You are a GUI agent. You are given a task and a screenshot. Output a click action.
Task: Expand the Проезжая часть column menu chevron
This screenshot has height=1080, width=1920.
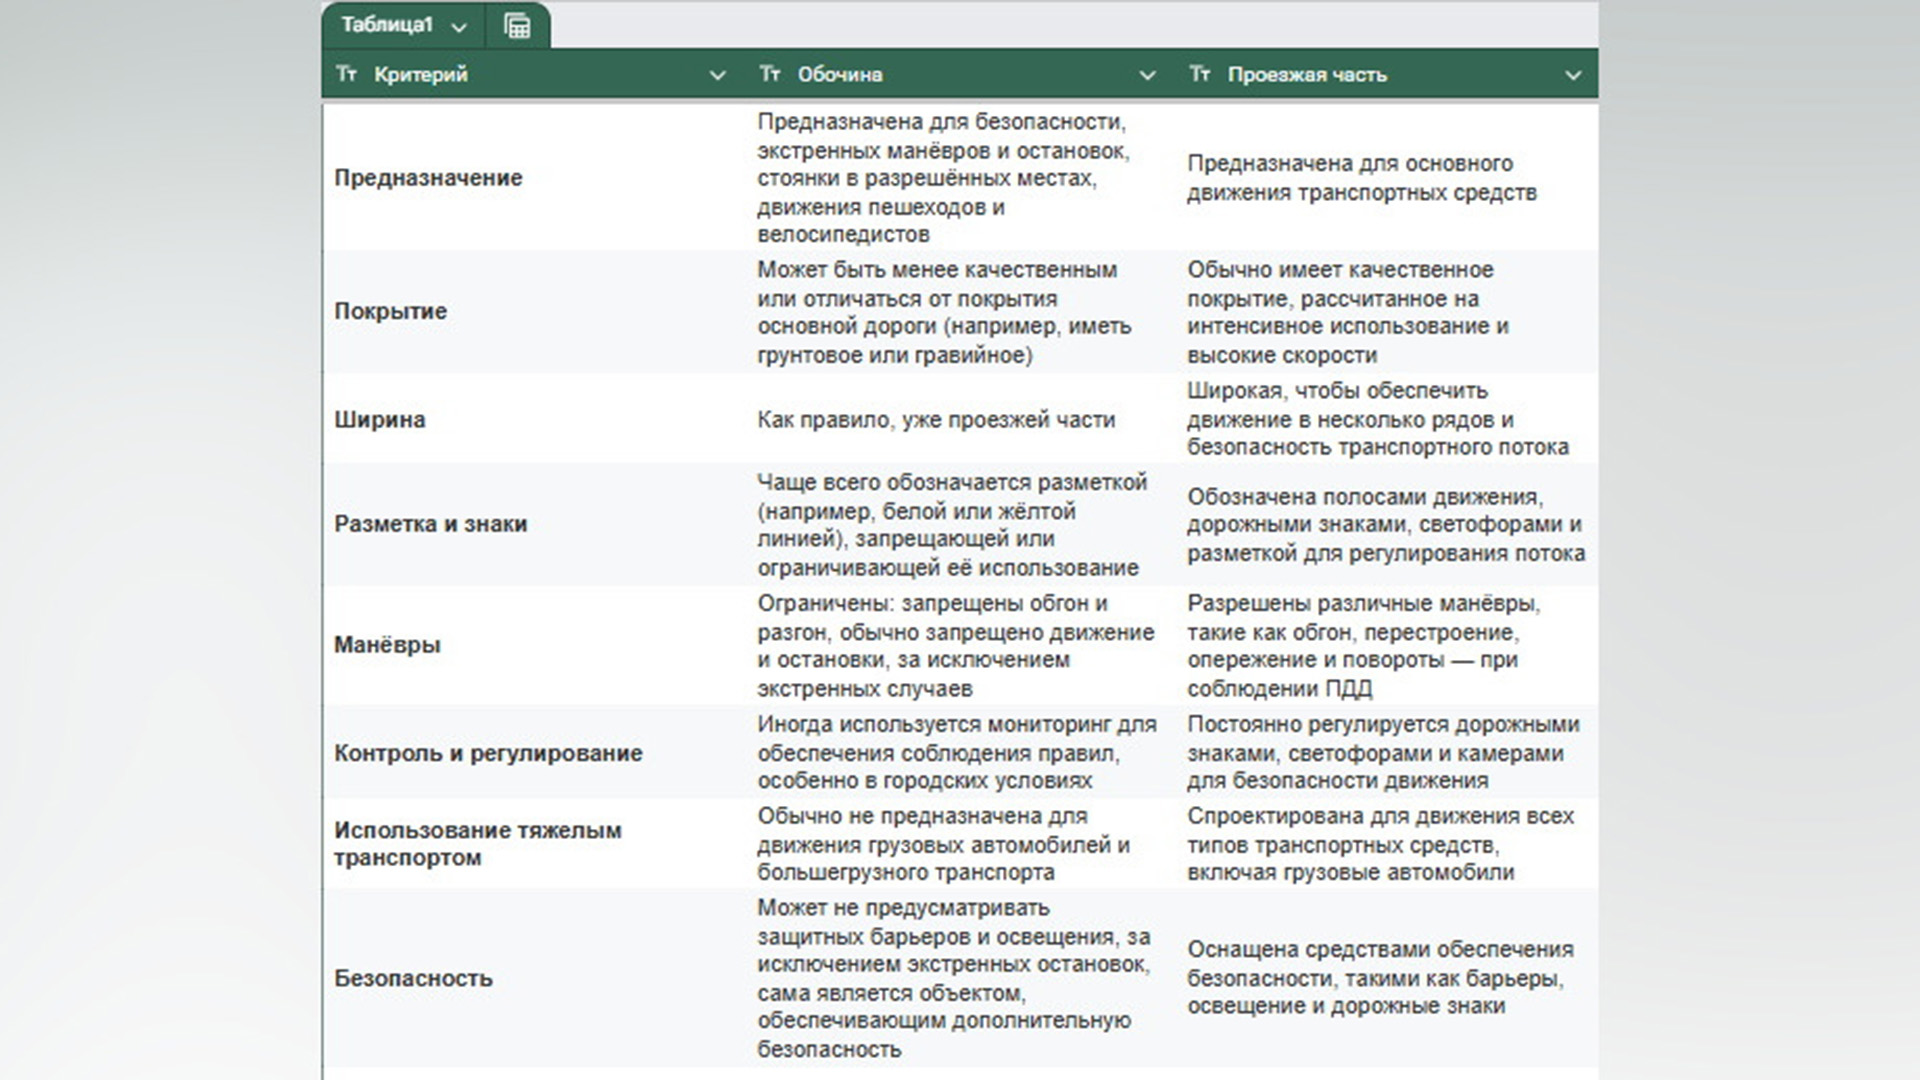pos(1572,75)
